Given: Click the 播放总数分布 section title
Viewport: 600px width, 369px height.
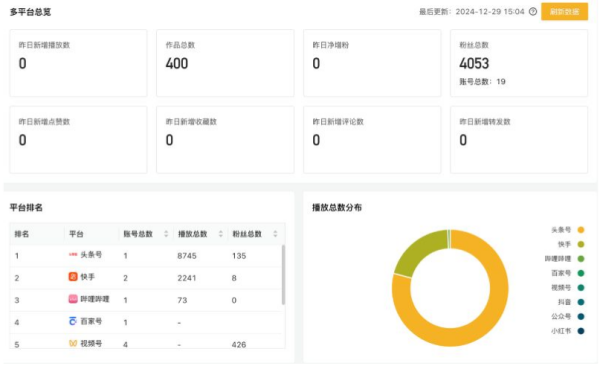Looking at the screenshot, I should (x=337, y=207).
